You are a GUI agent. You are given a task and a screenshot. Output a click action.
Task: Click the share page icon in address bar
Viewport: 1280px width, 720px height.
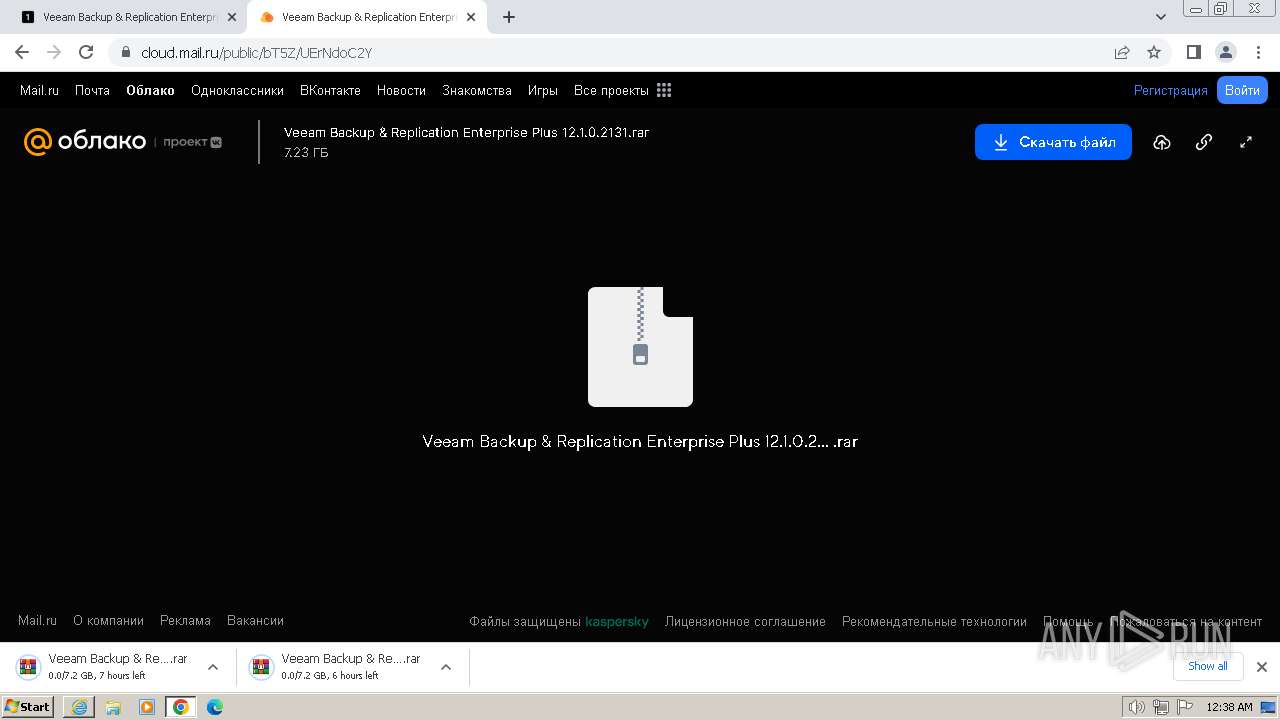[x=1122, y=52]
